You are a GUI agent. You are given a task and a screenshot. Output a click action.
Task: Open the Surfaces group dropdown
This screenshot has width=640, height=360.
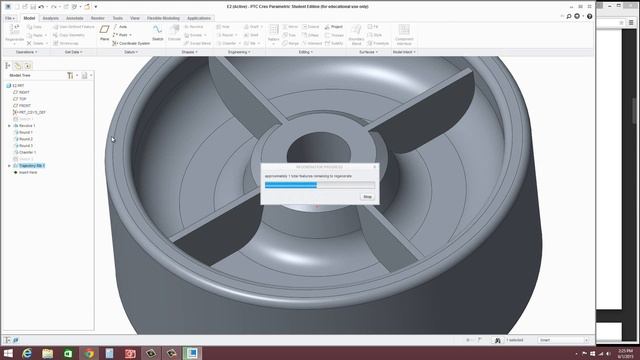tap(369, 52)
